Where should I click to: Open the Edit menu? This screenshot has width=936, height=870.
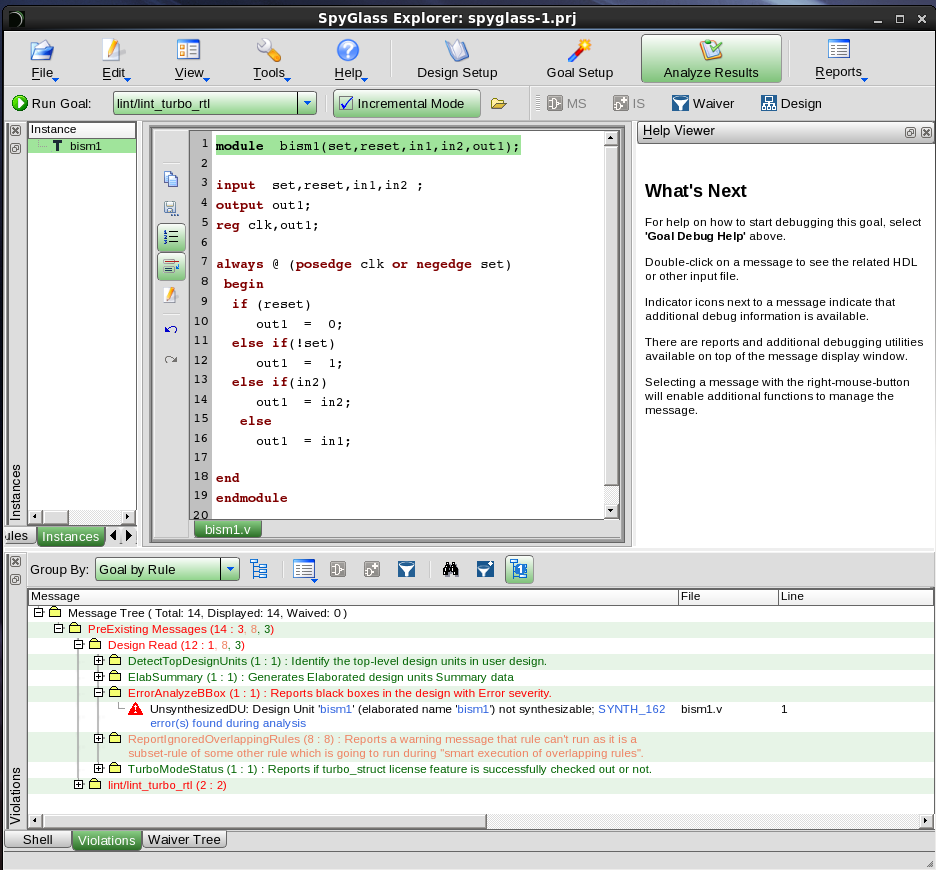pos(113,60)
